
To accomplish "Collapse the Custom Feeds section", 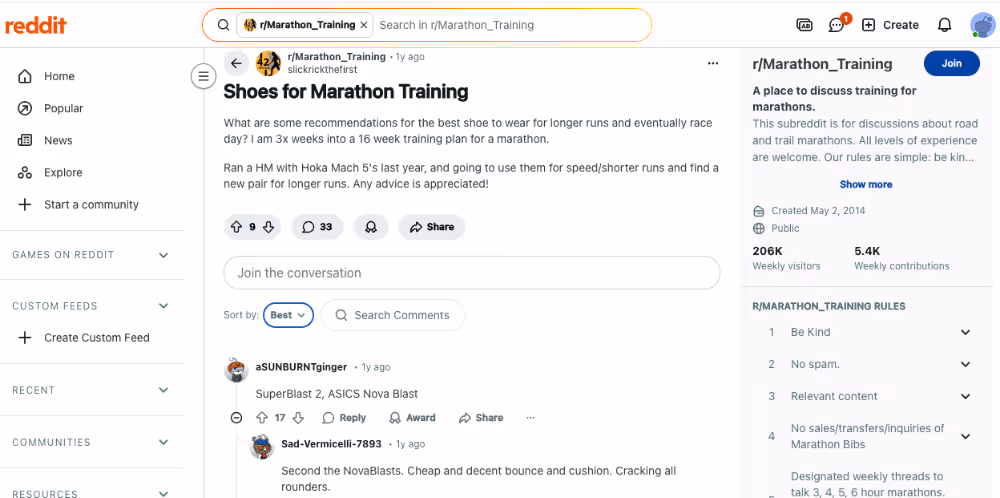I will pyautogui.click(x=163, y=306).
